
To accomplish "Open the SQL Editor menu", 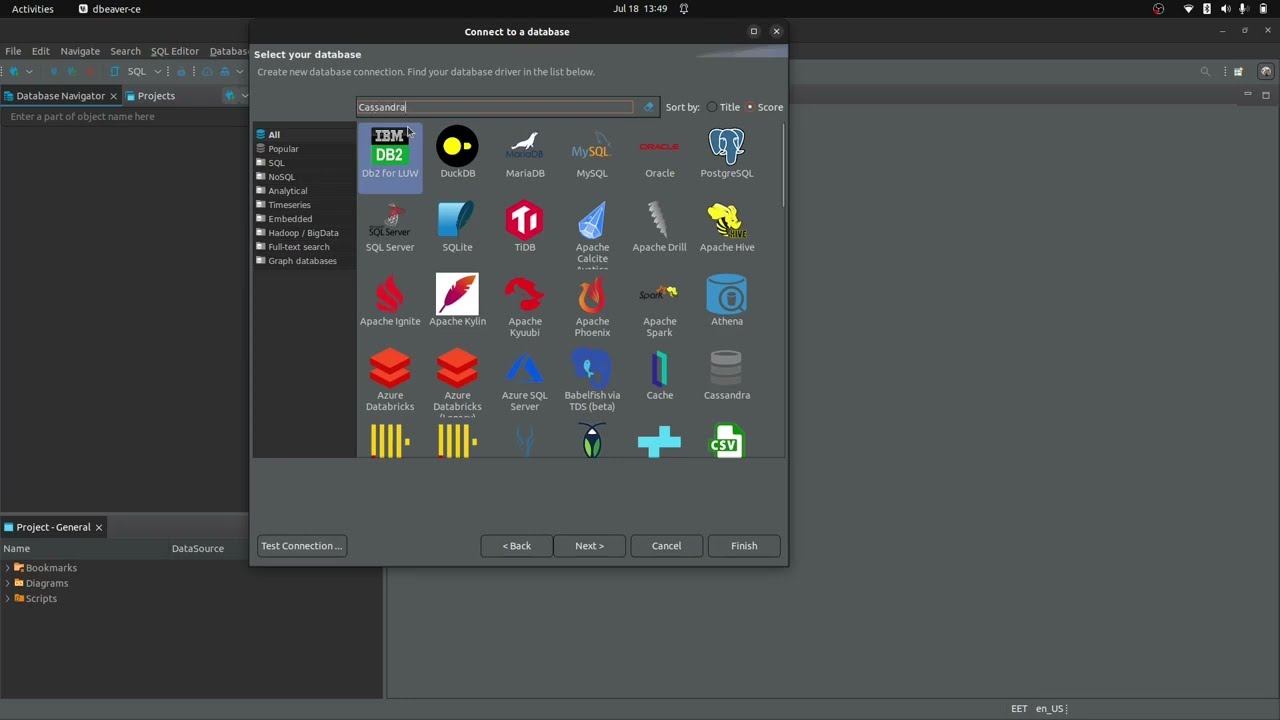I will (175, 51).
